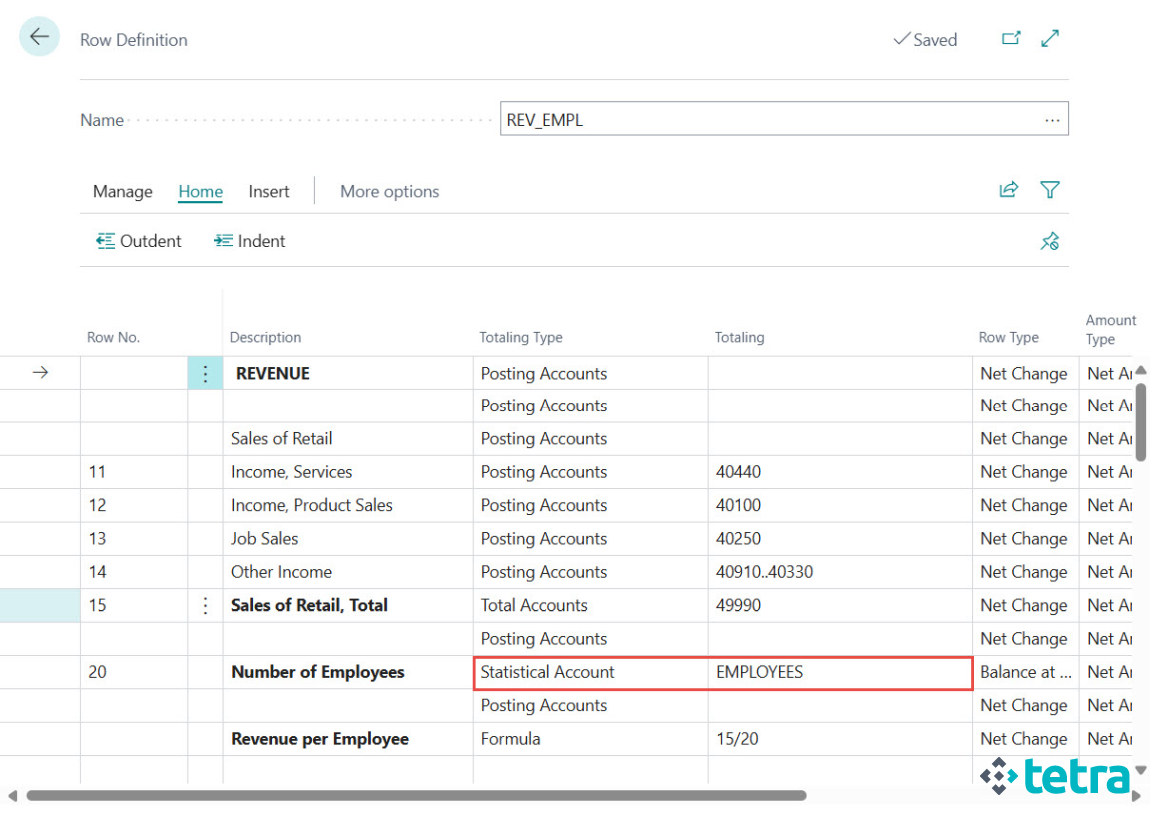The height and width of the screenshot is (815, 1150).
Task: Click inside the Name field showing REV_EMPL
Action: point(700,118)
